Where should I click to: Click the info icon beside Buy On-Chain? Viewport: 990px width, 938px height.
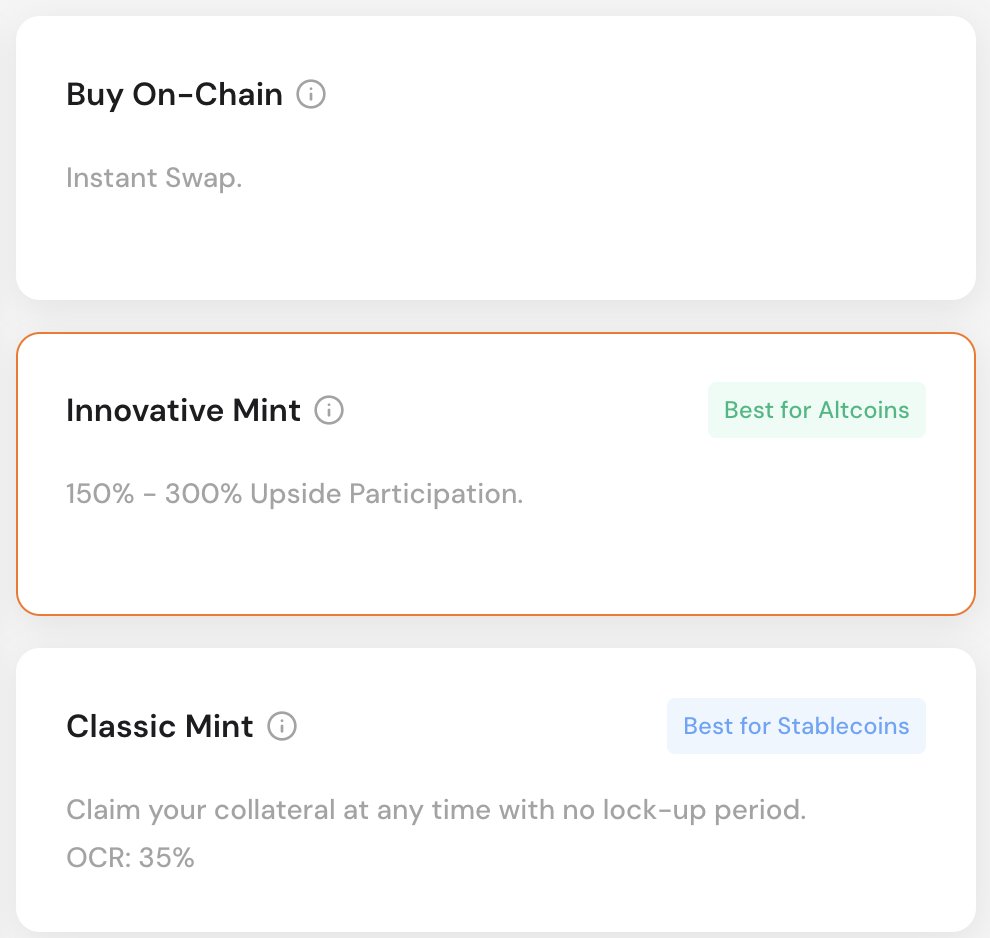coord(312,95)
